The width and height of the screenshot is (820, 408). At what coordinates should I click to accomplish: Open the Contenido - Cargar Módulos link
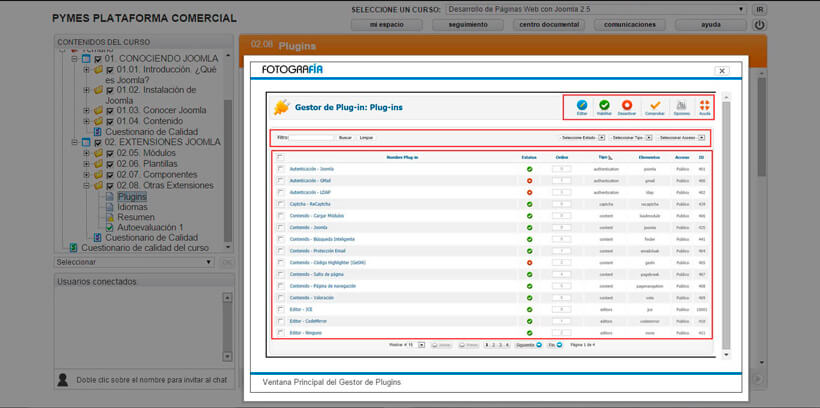click(316, 216)
